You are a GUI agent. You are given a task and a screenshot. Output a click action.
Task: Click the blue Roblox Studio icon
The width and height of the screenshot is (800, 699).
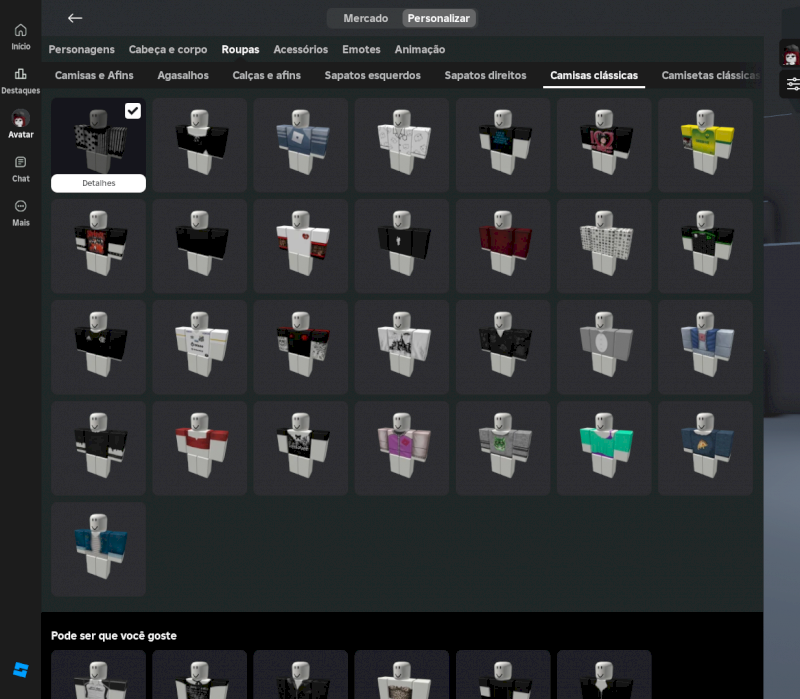20,669
